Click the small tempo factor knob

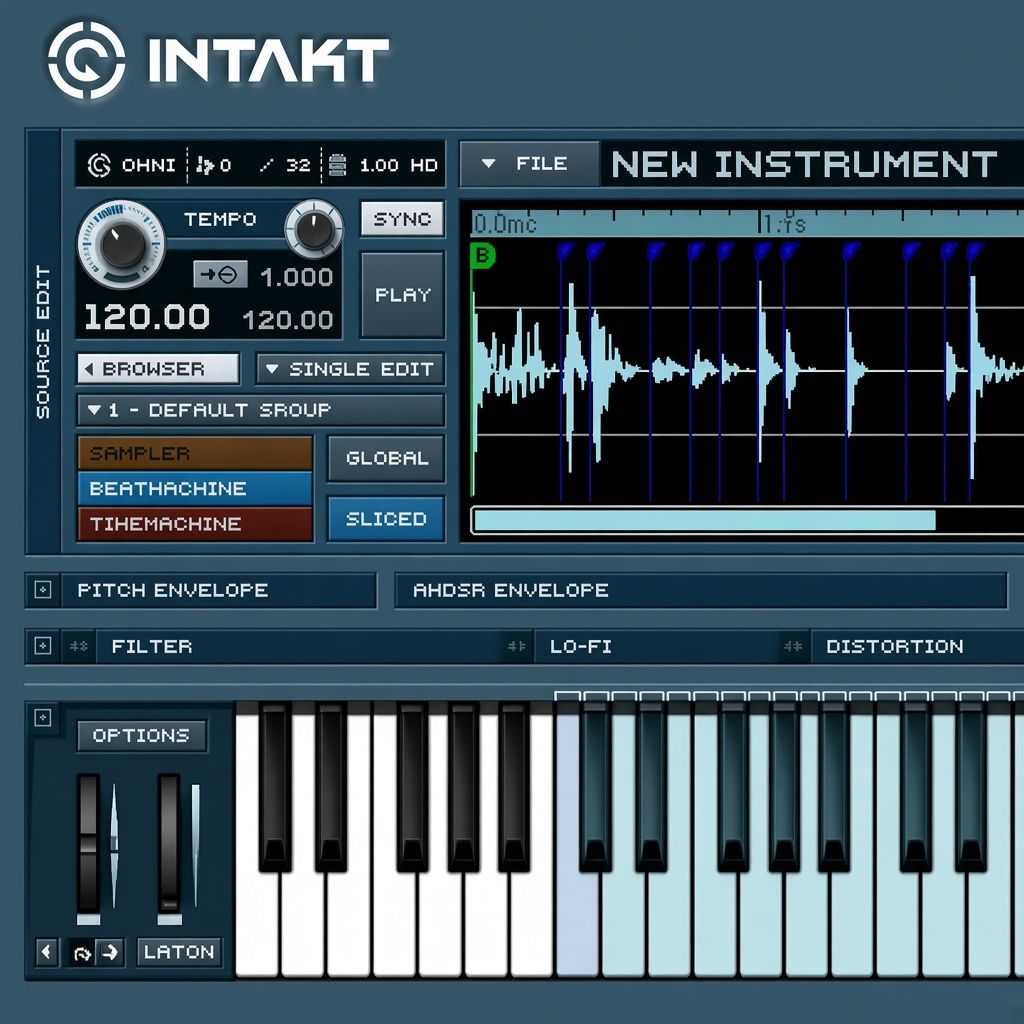click(x=314, y=229)
